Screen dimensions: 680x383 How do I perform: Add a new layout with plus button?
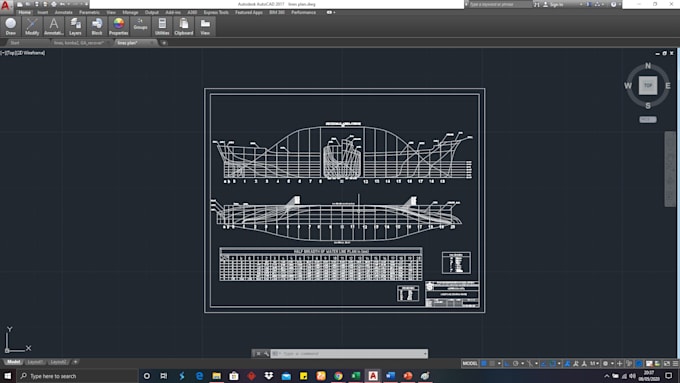tap(75, 362)
